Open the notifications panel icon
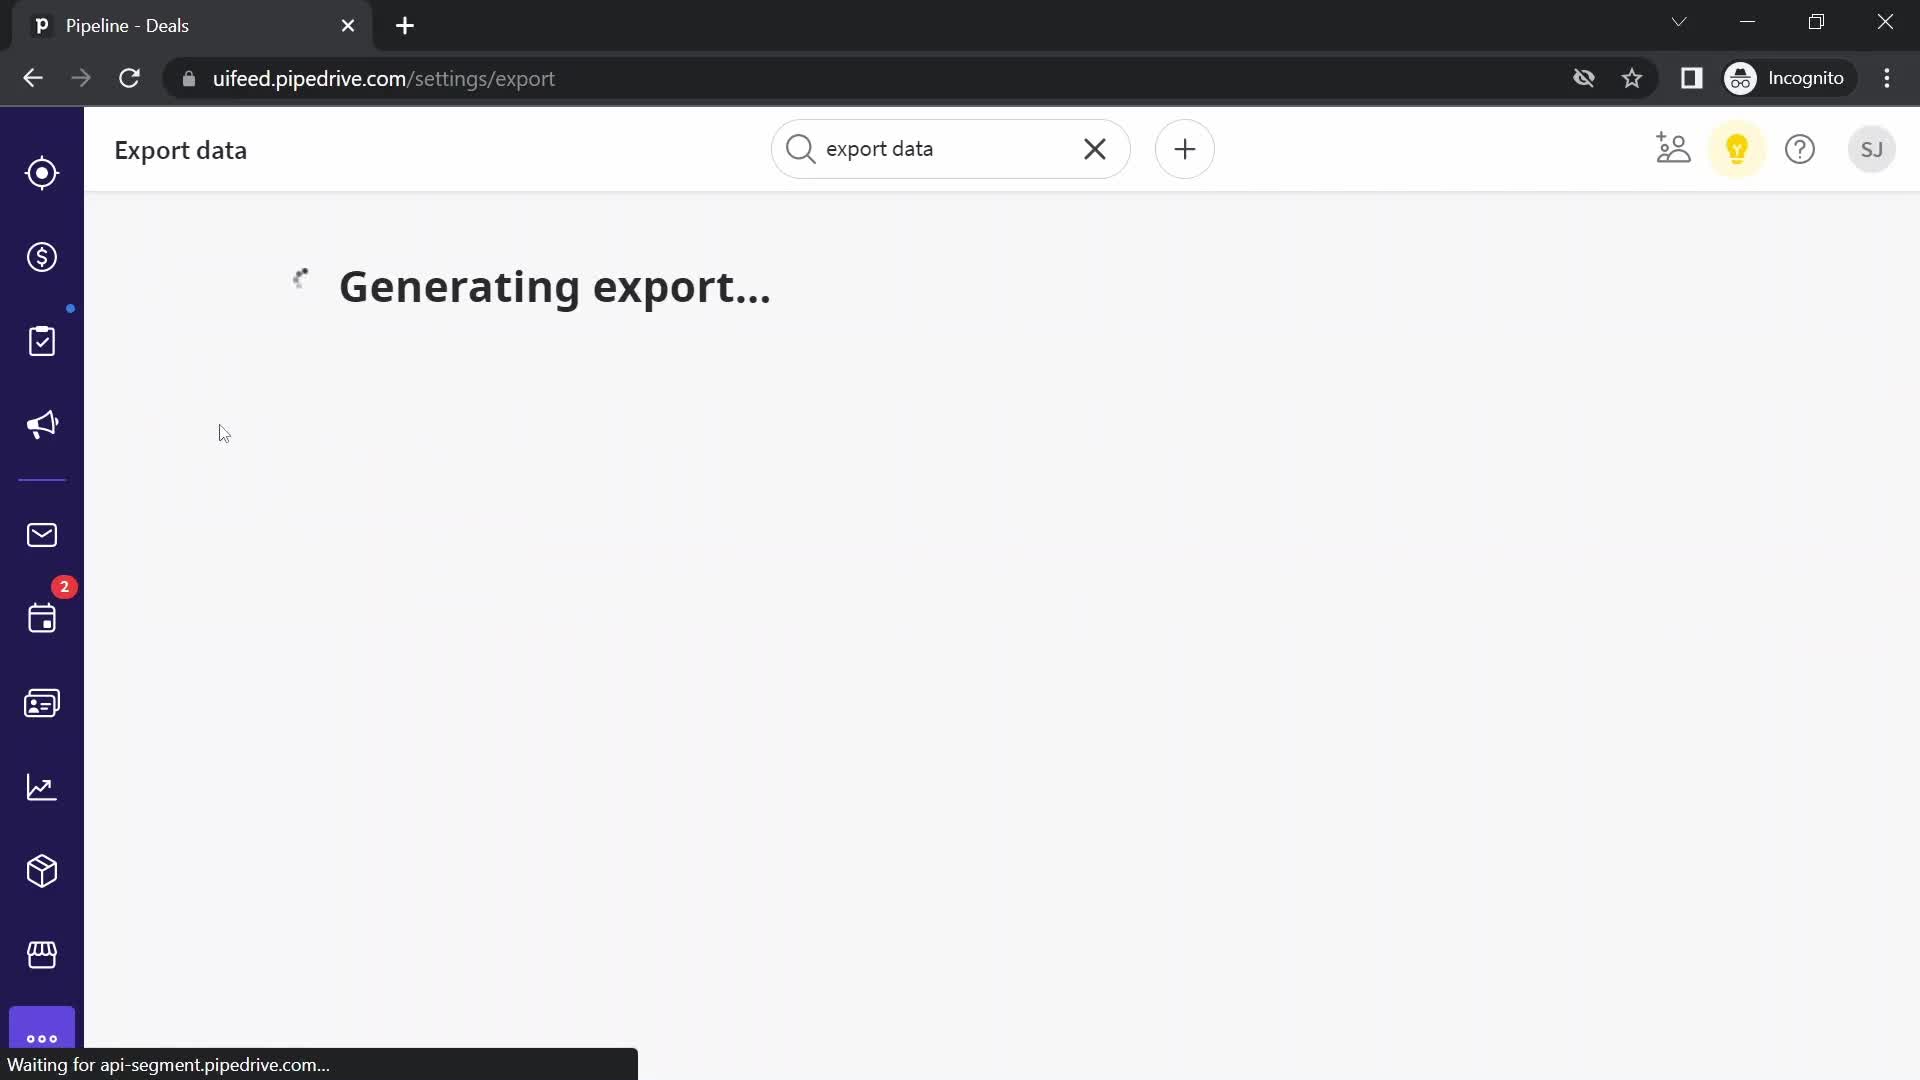The width and height of the screenshot is (1920, 1080). click(1737, 149)
